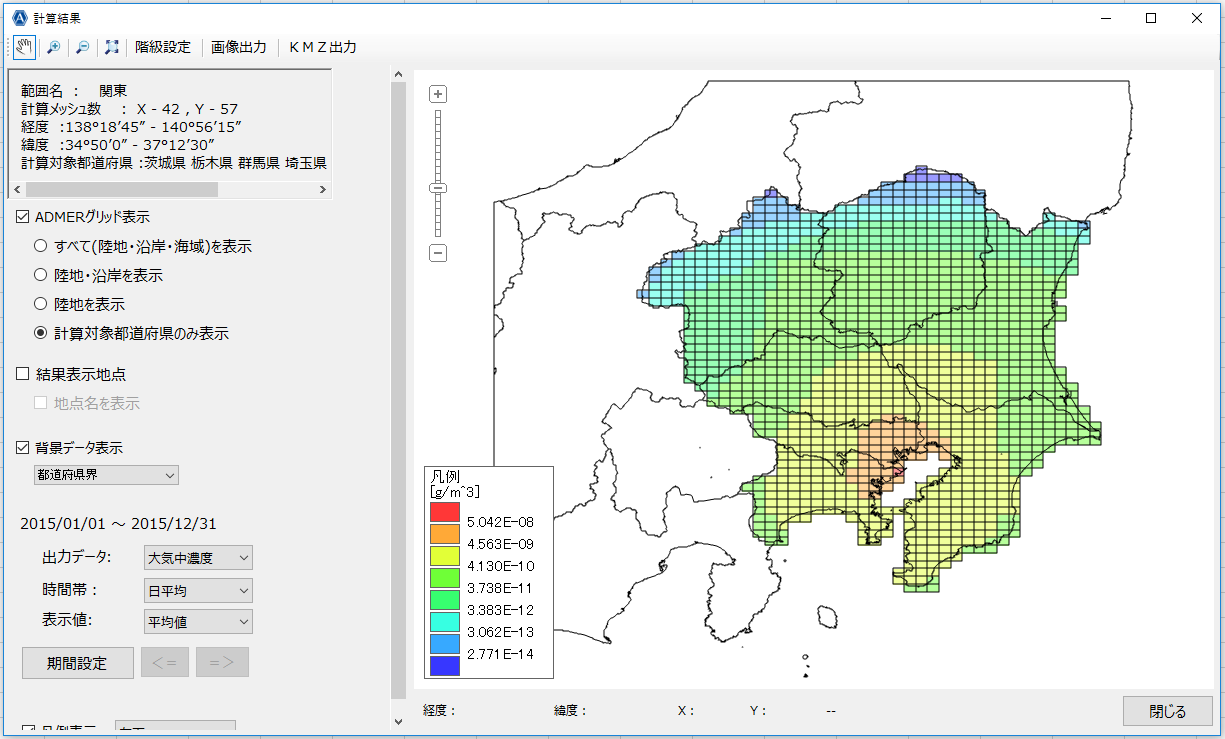The width and height of the screenshot is (1225, 739).
Task: Click the 閉じる button
Action: click(1167, 711)
